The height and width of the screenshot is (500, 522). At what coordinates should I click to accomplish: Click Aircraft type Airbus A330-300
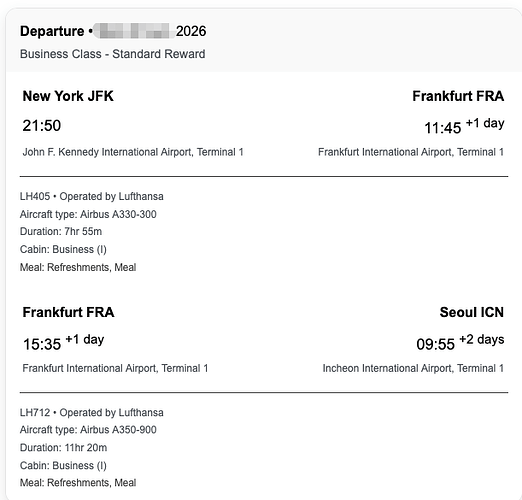click(x=88, y=214)
